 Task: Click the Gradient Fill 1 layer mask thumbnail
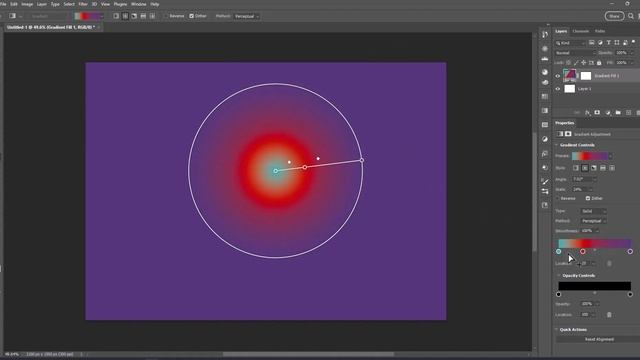tap(586, 76)
